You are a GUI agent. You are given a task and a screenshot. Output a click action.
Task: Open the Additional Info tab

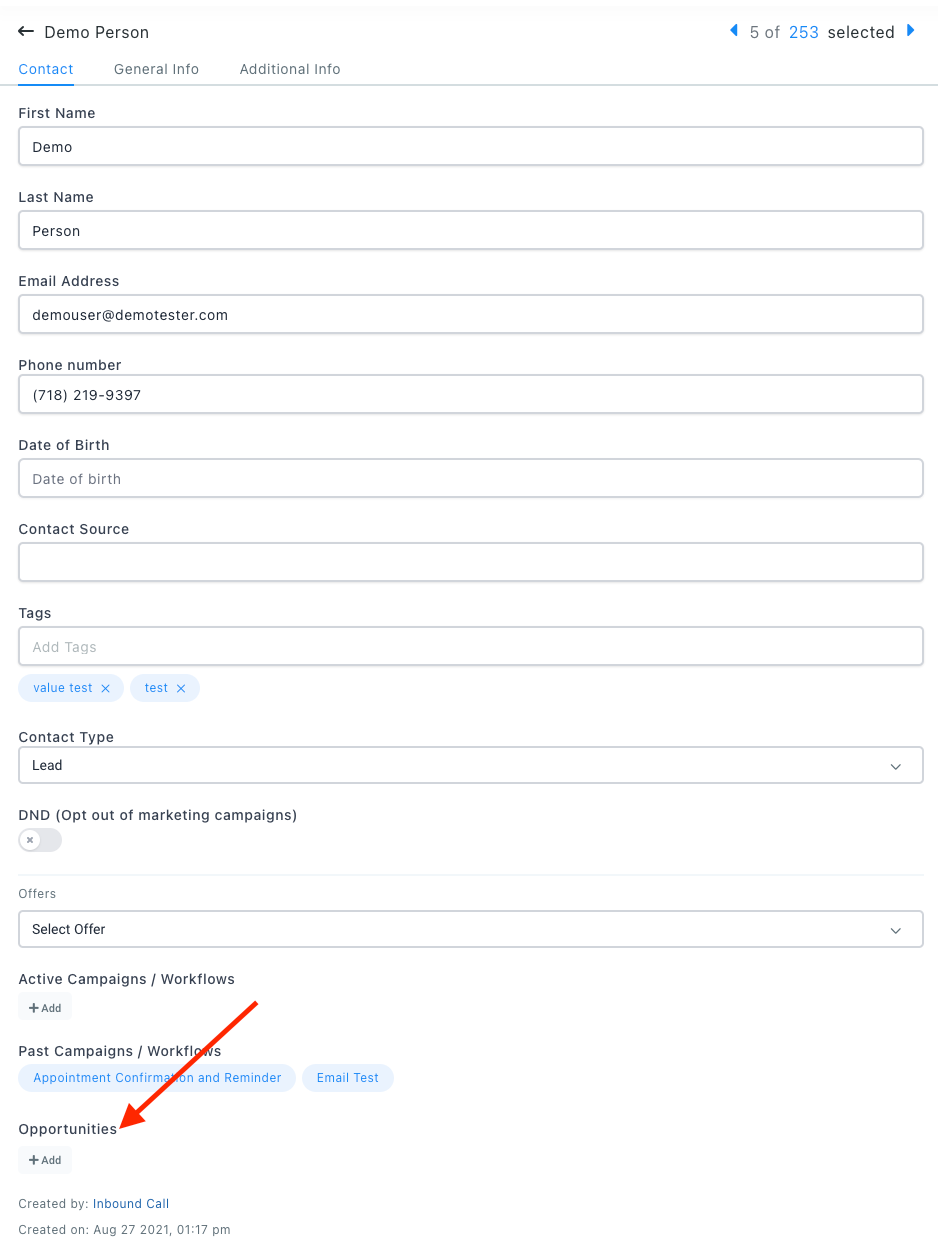290,69
